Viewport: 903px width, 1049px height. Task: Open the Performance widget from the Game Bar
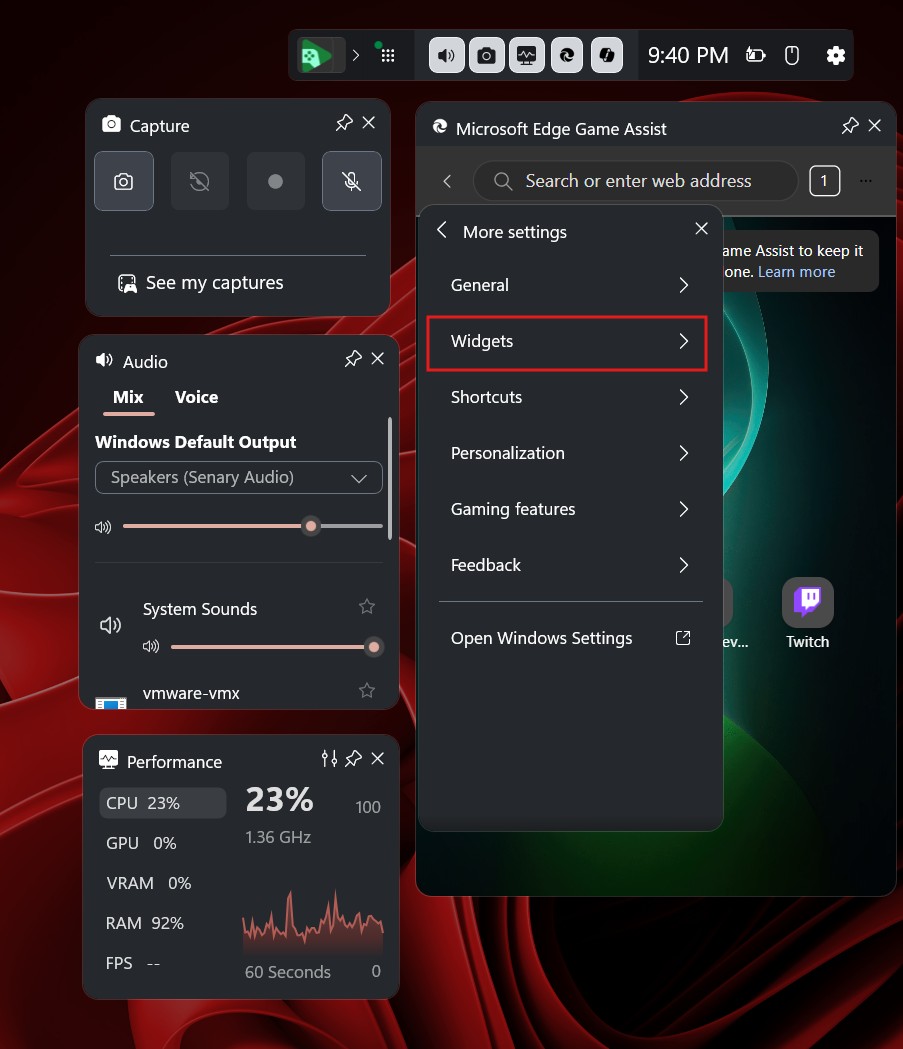527,55
